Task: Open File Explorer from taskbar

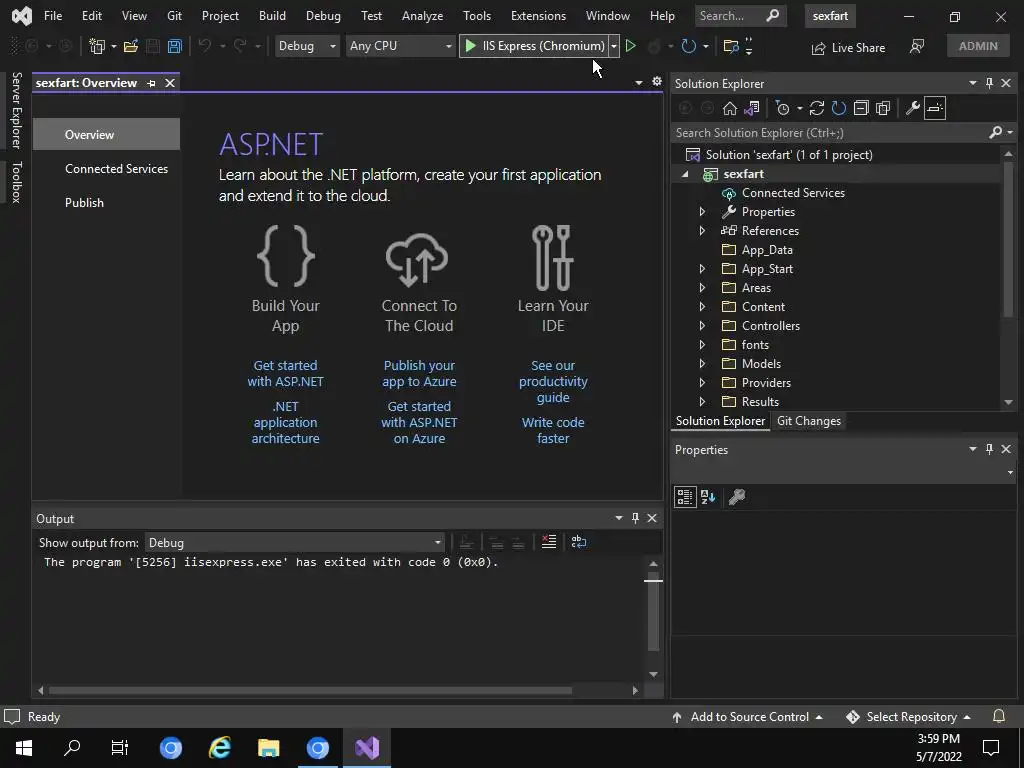Action: pyautogui.click(x=268, y=747)
